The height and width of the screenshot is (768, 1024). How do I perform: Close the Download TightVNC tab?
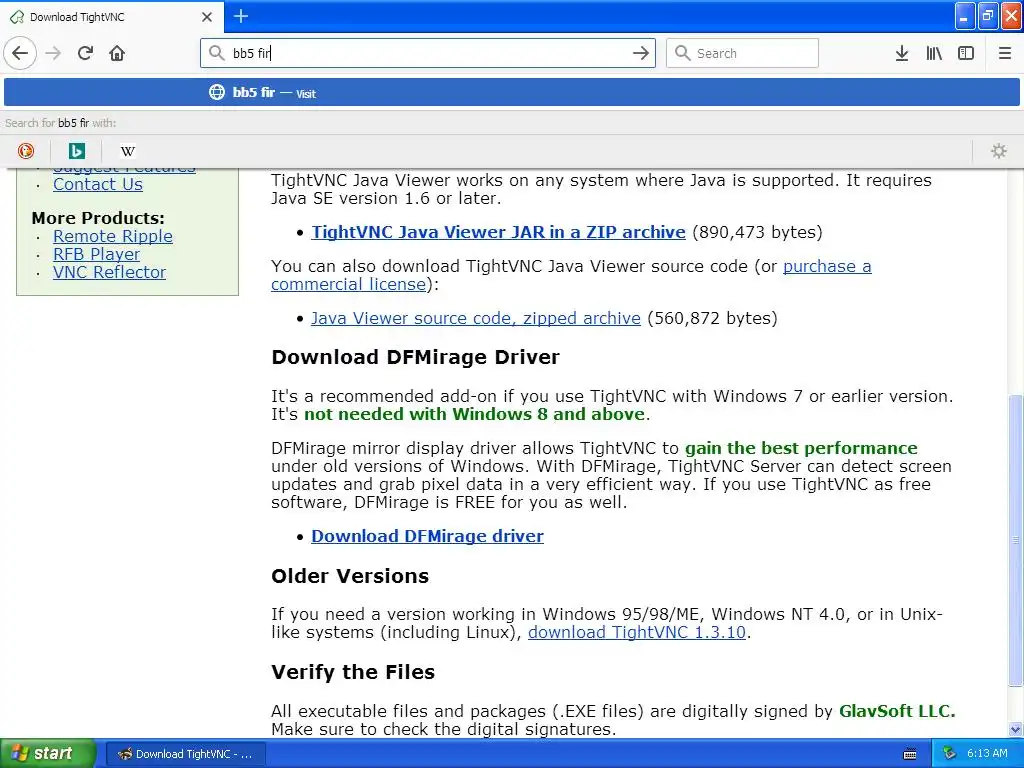point(207,17)
